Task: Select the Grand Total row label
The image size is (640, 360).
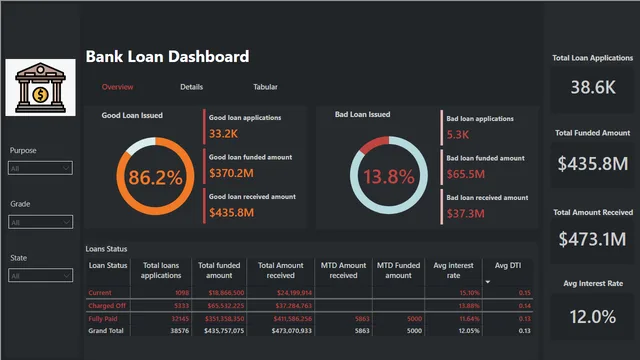Action: click(x=106, y=331)
